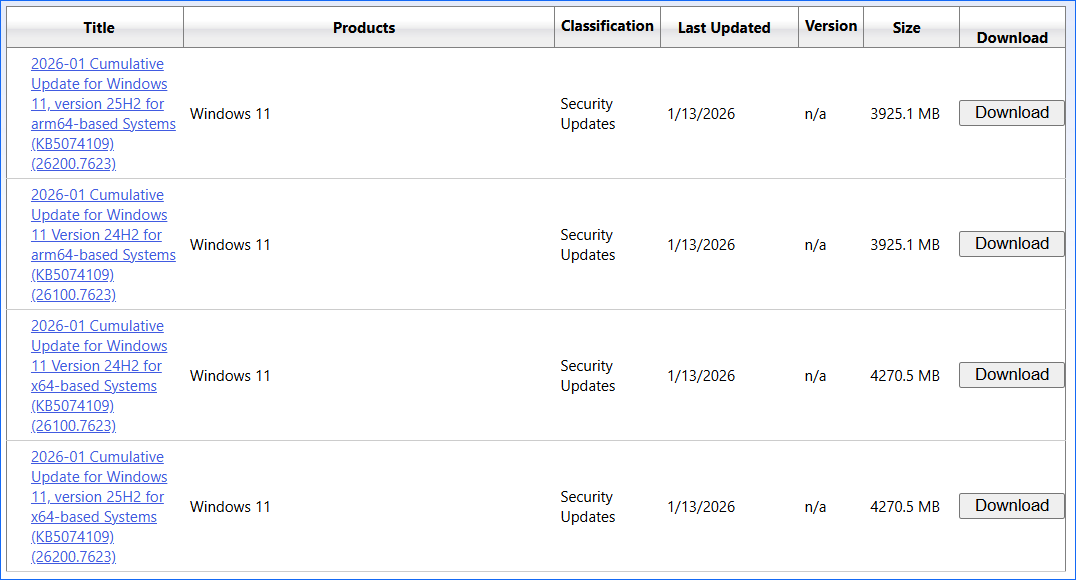Sort results by the Version column
1076x580 pixels.
coord(830,27)
